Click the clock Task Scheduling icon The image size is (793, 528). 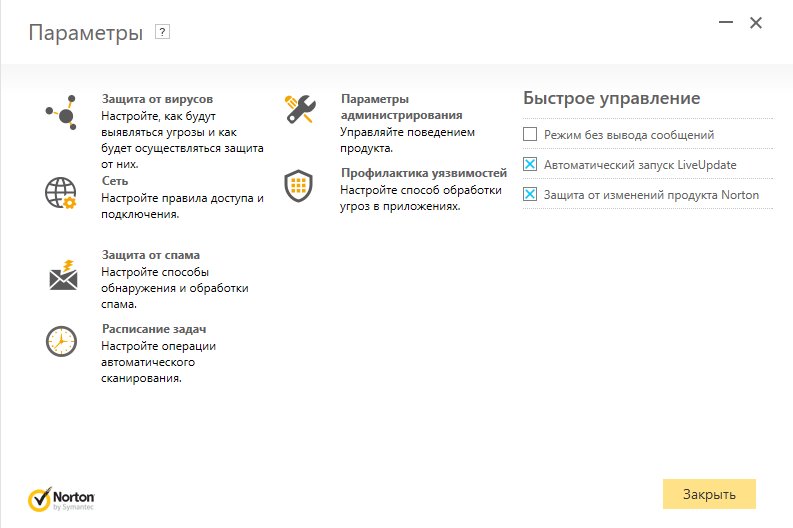tap(61, 341)
